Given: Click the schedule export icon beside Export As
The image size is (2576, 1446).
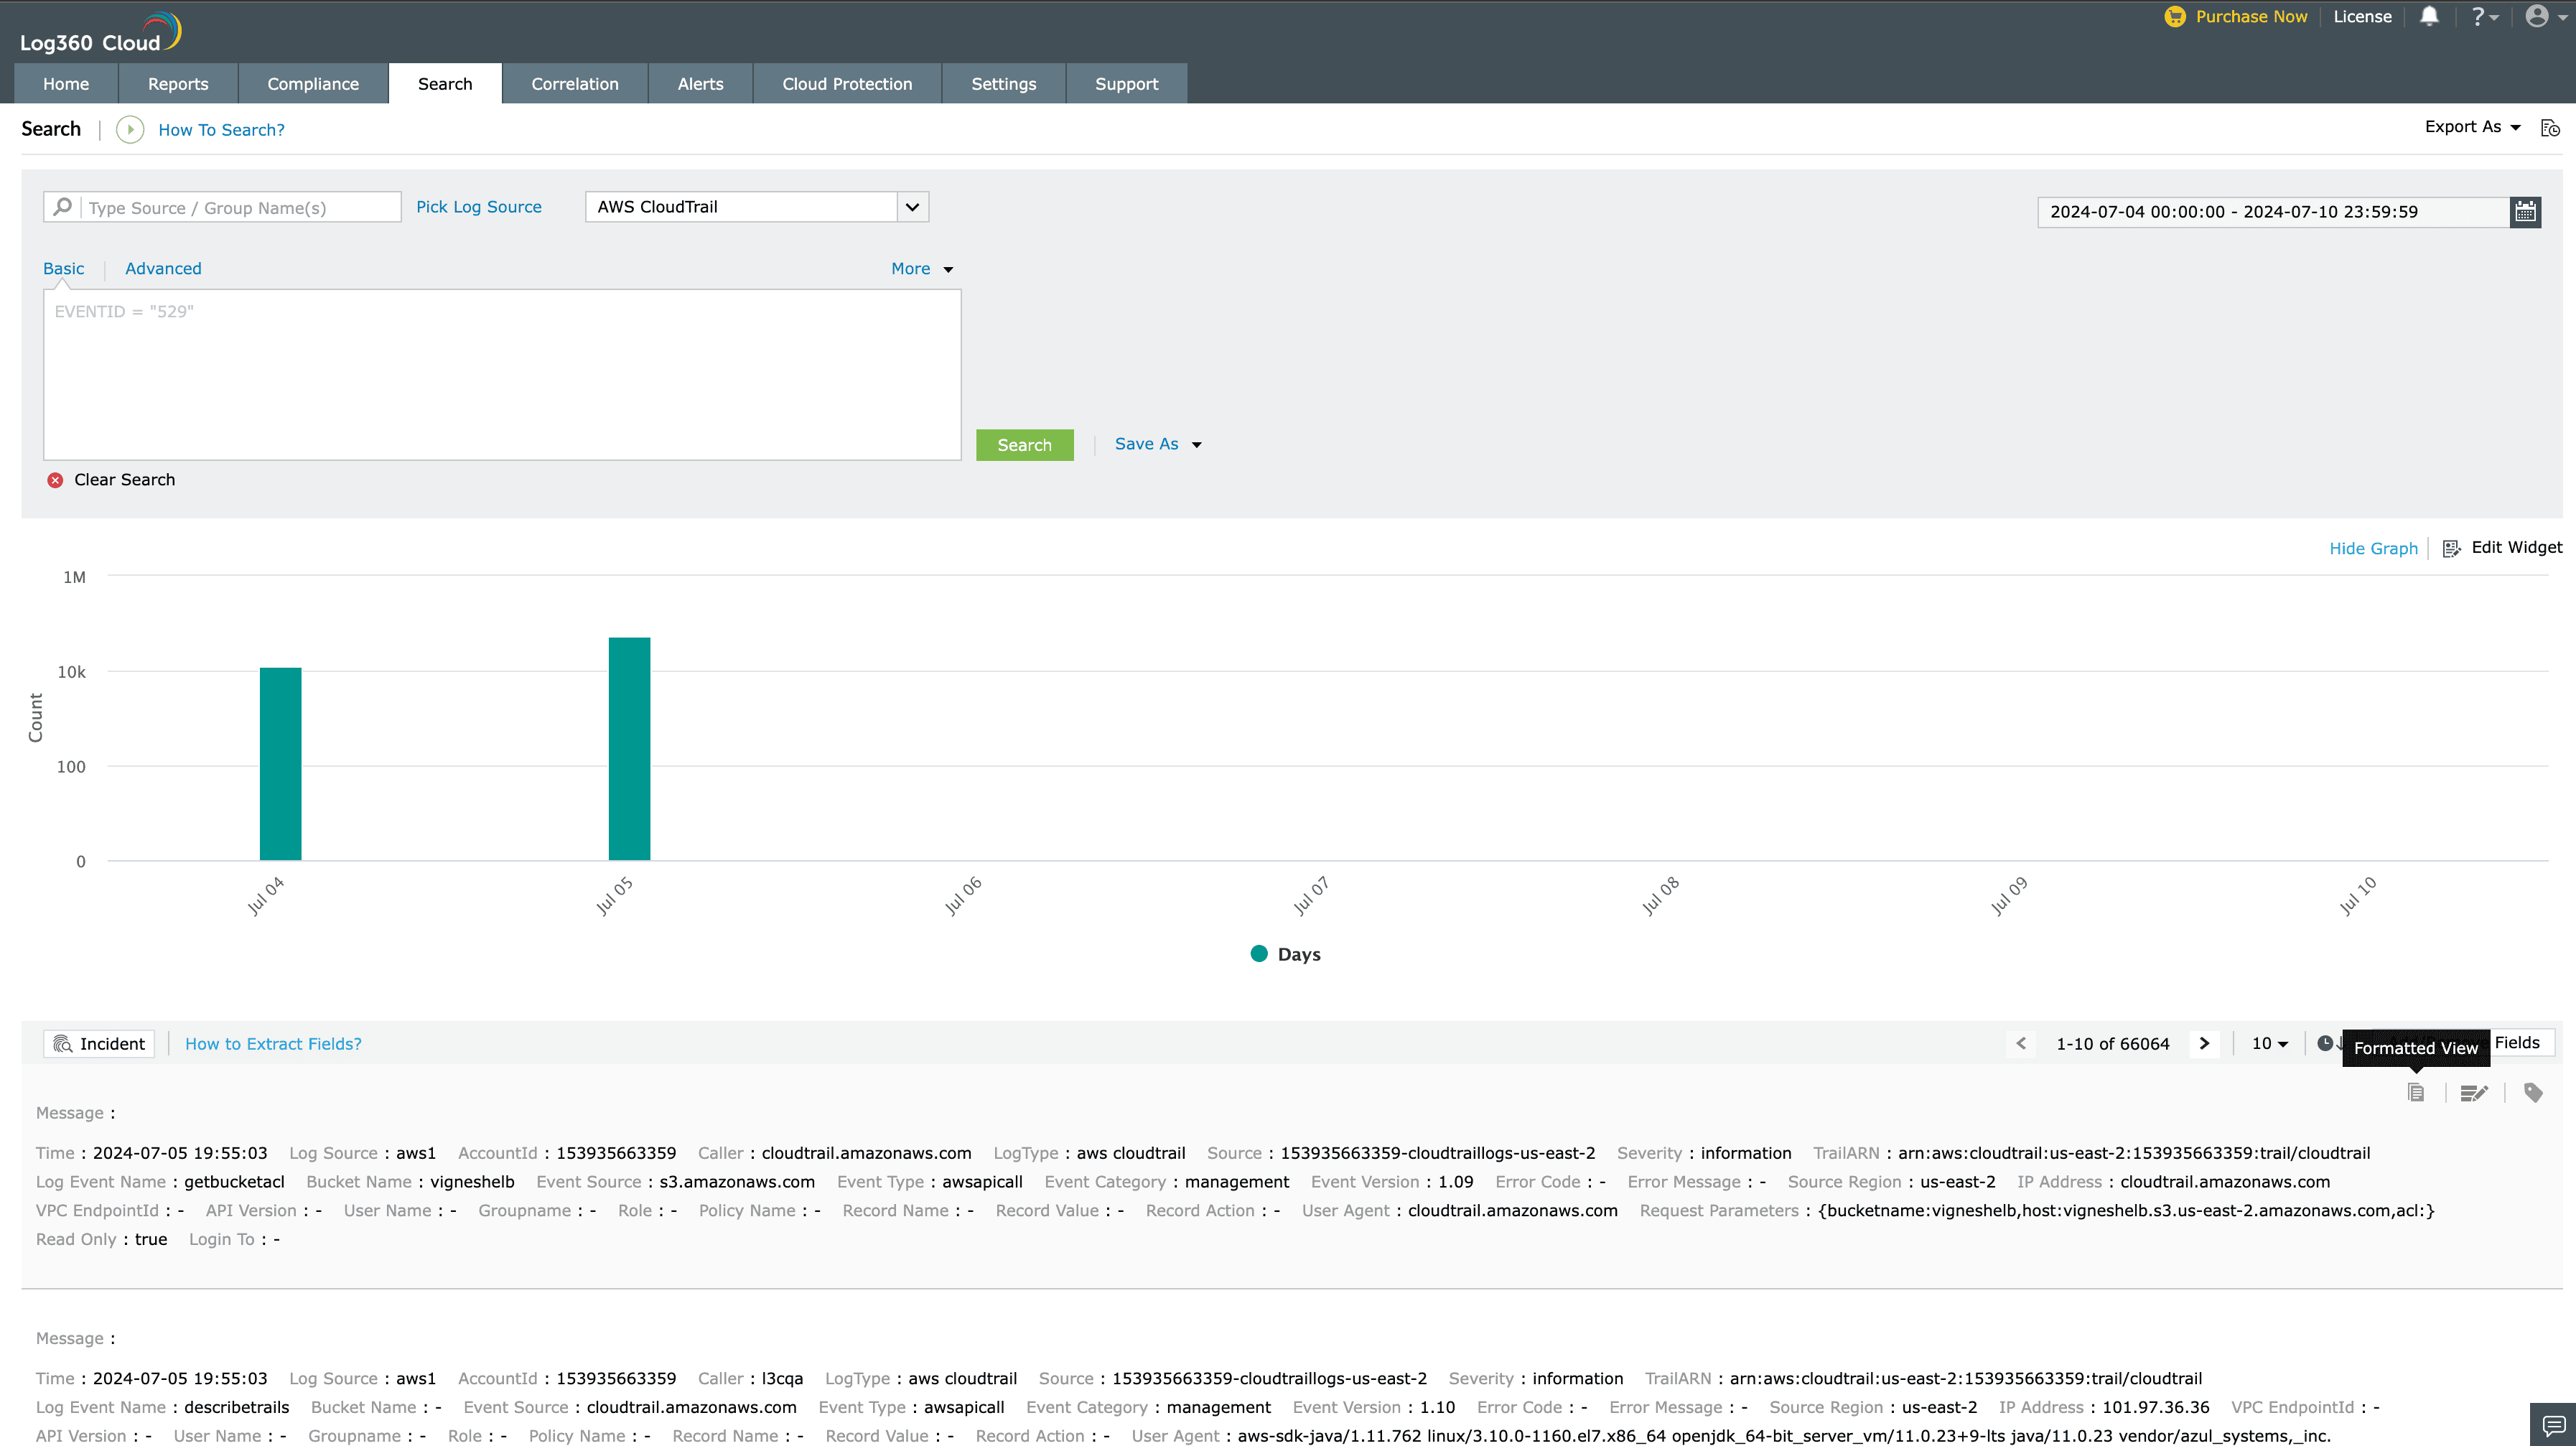Looking at the screenshot, I should click(2550, 128).
